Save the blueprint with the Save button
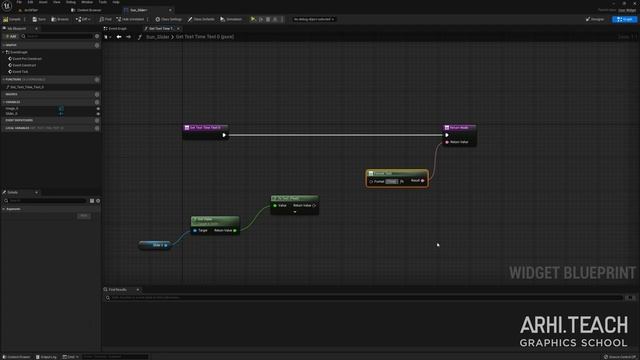Screen dimensions: 640x360 point(39,19)
